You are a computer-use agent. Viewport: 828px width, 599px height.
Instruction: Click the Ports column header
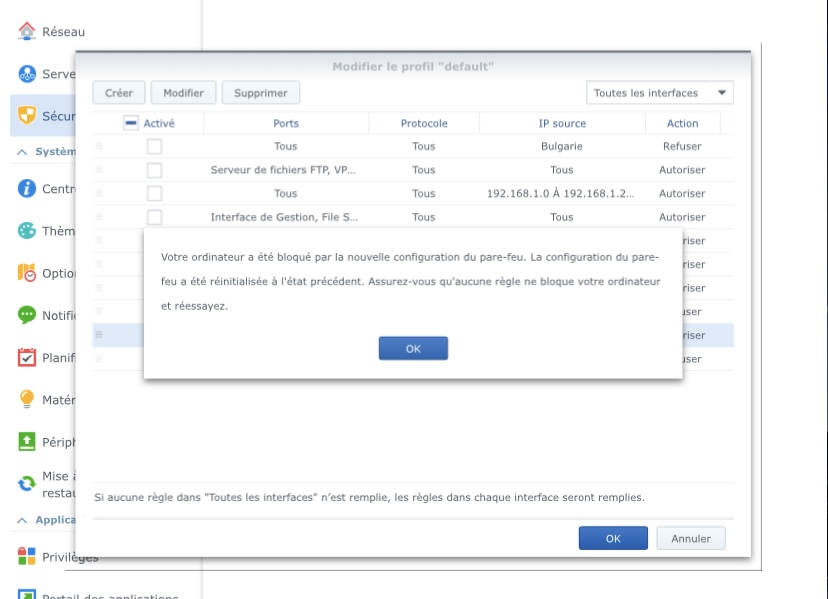[x=286, y=123]
